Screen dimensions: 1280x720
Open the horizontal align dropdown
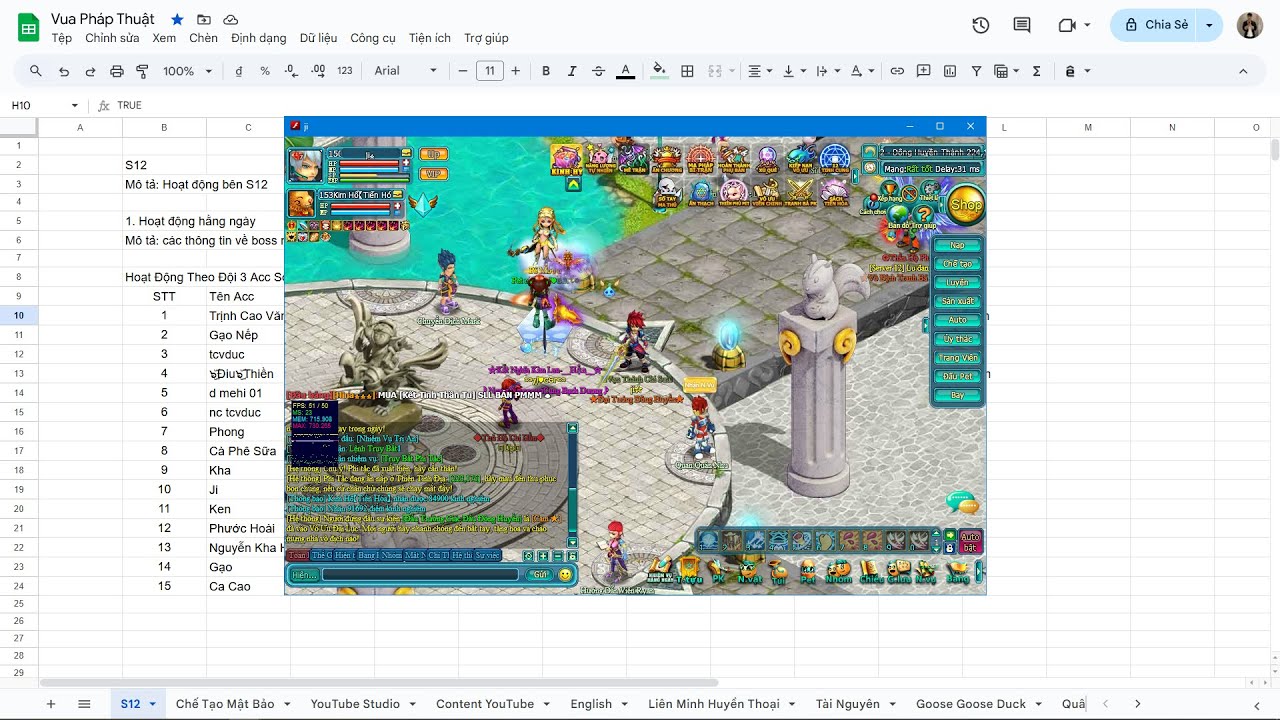click(760, 71)
